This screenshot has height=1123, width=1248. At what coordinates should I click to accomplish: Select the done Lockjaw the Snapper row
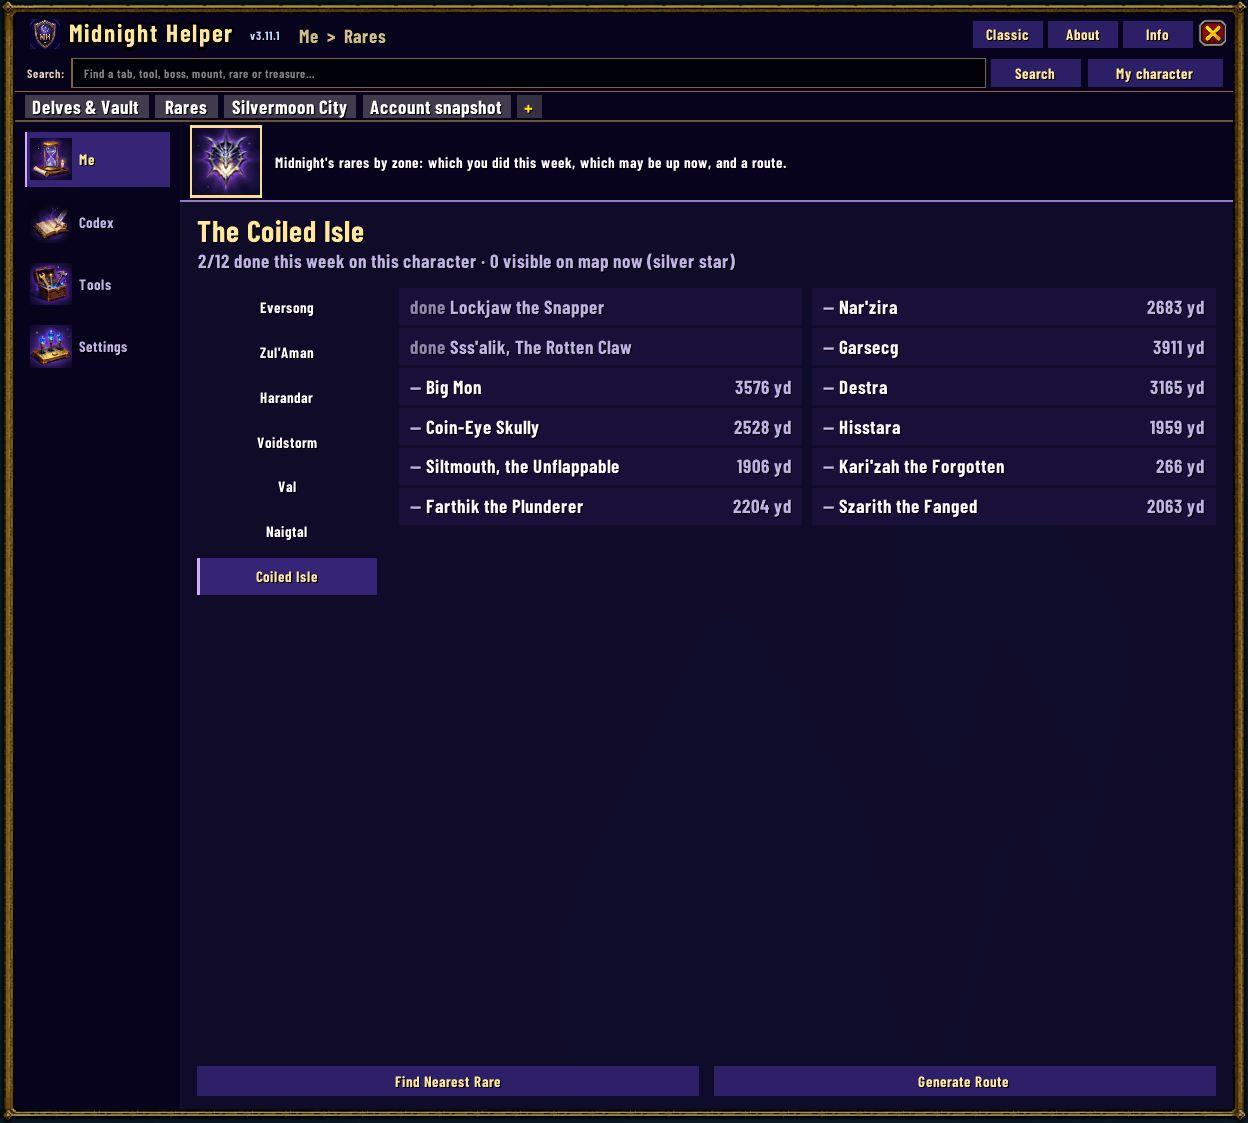point(600,308)
